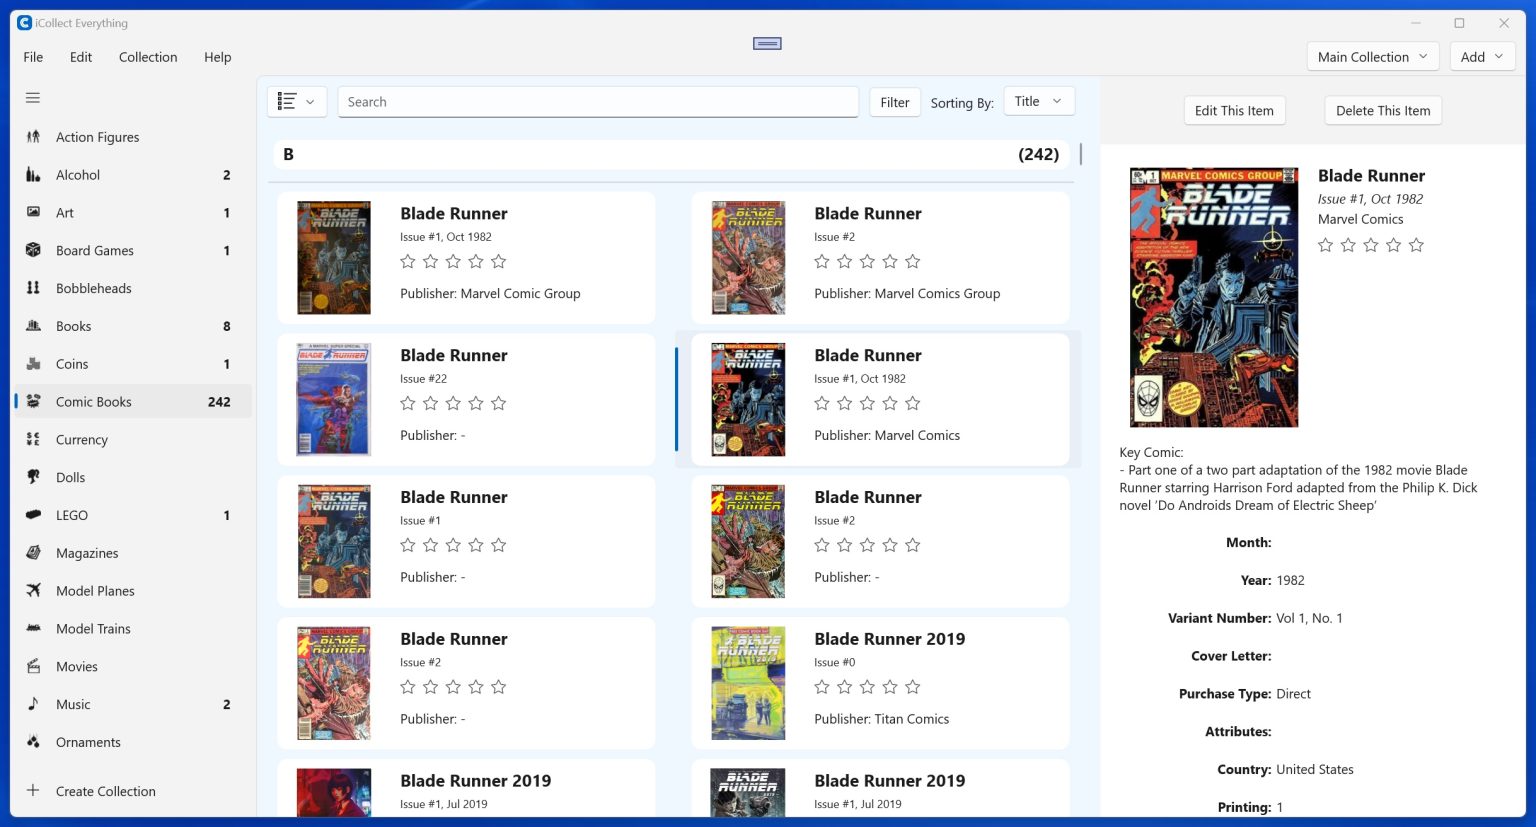Image resolution: width=1536 pixels, height=827 pixels.
Task: Click the hamburger menu above the sidebar
Action: coord(33,97)
